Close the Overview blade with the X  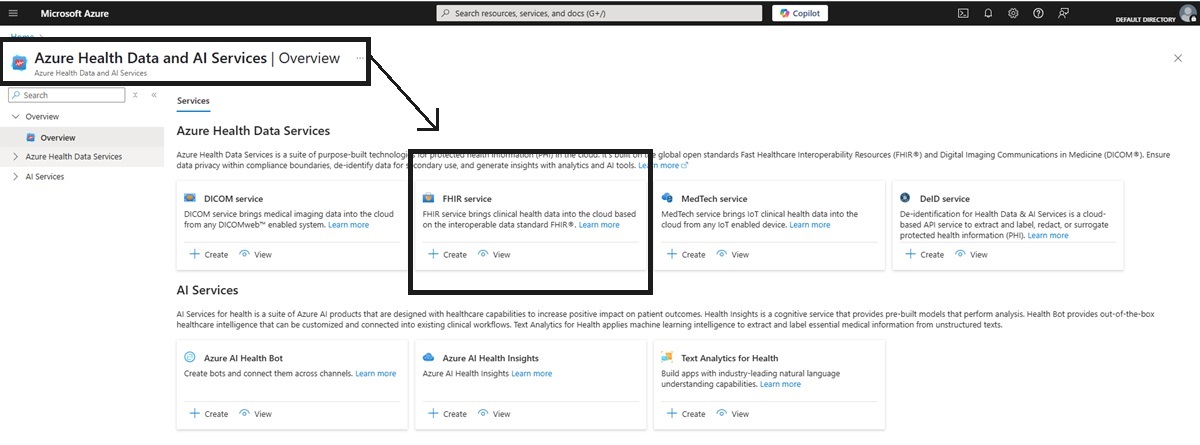tap(1178, 59)
